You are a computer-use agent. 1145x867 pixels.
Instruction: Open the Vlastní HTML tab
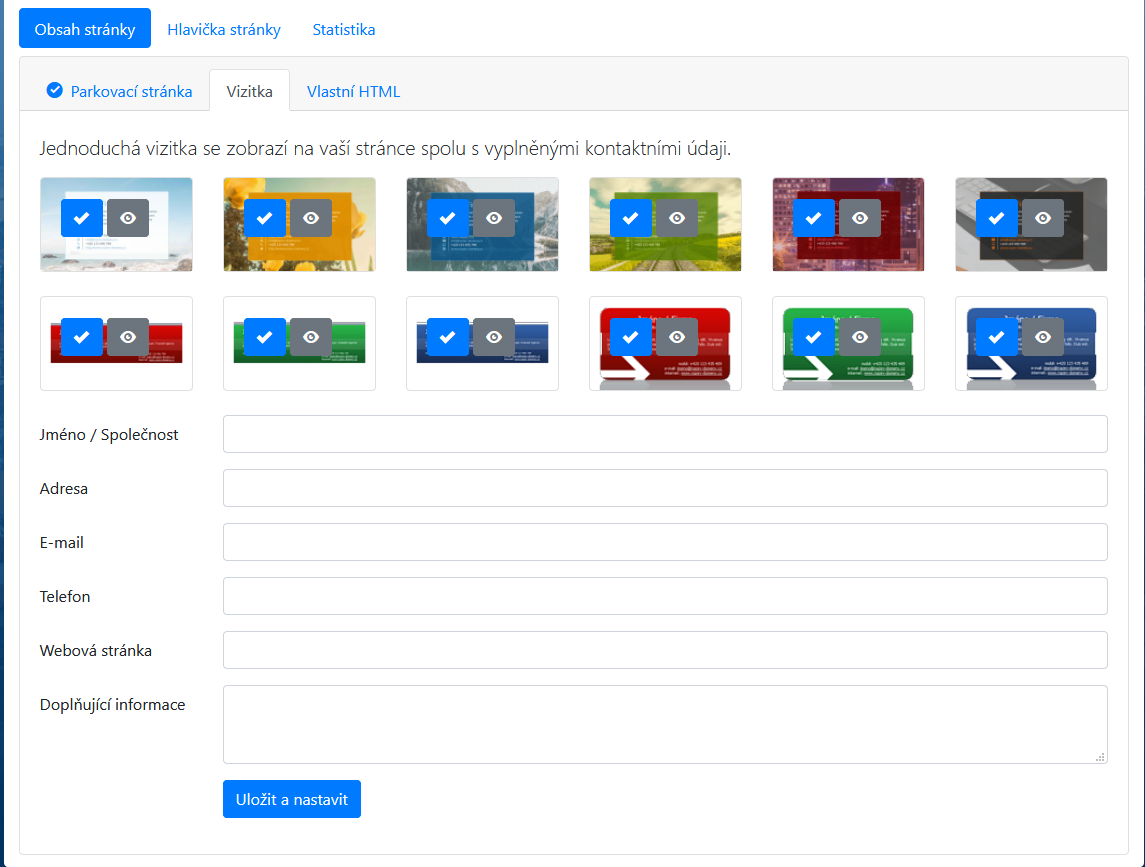pos(353,91)
